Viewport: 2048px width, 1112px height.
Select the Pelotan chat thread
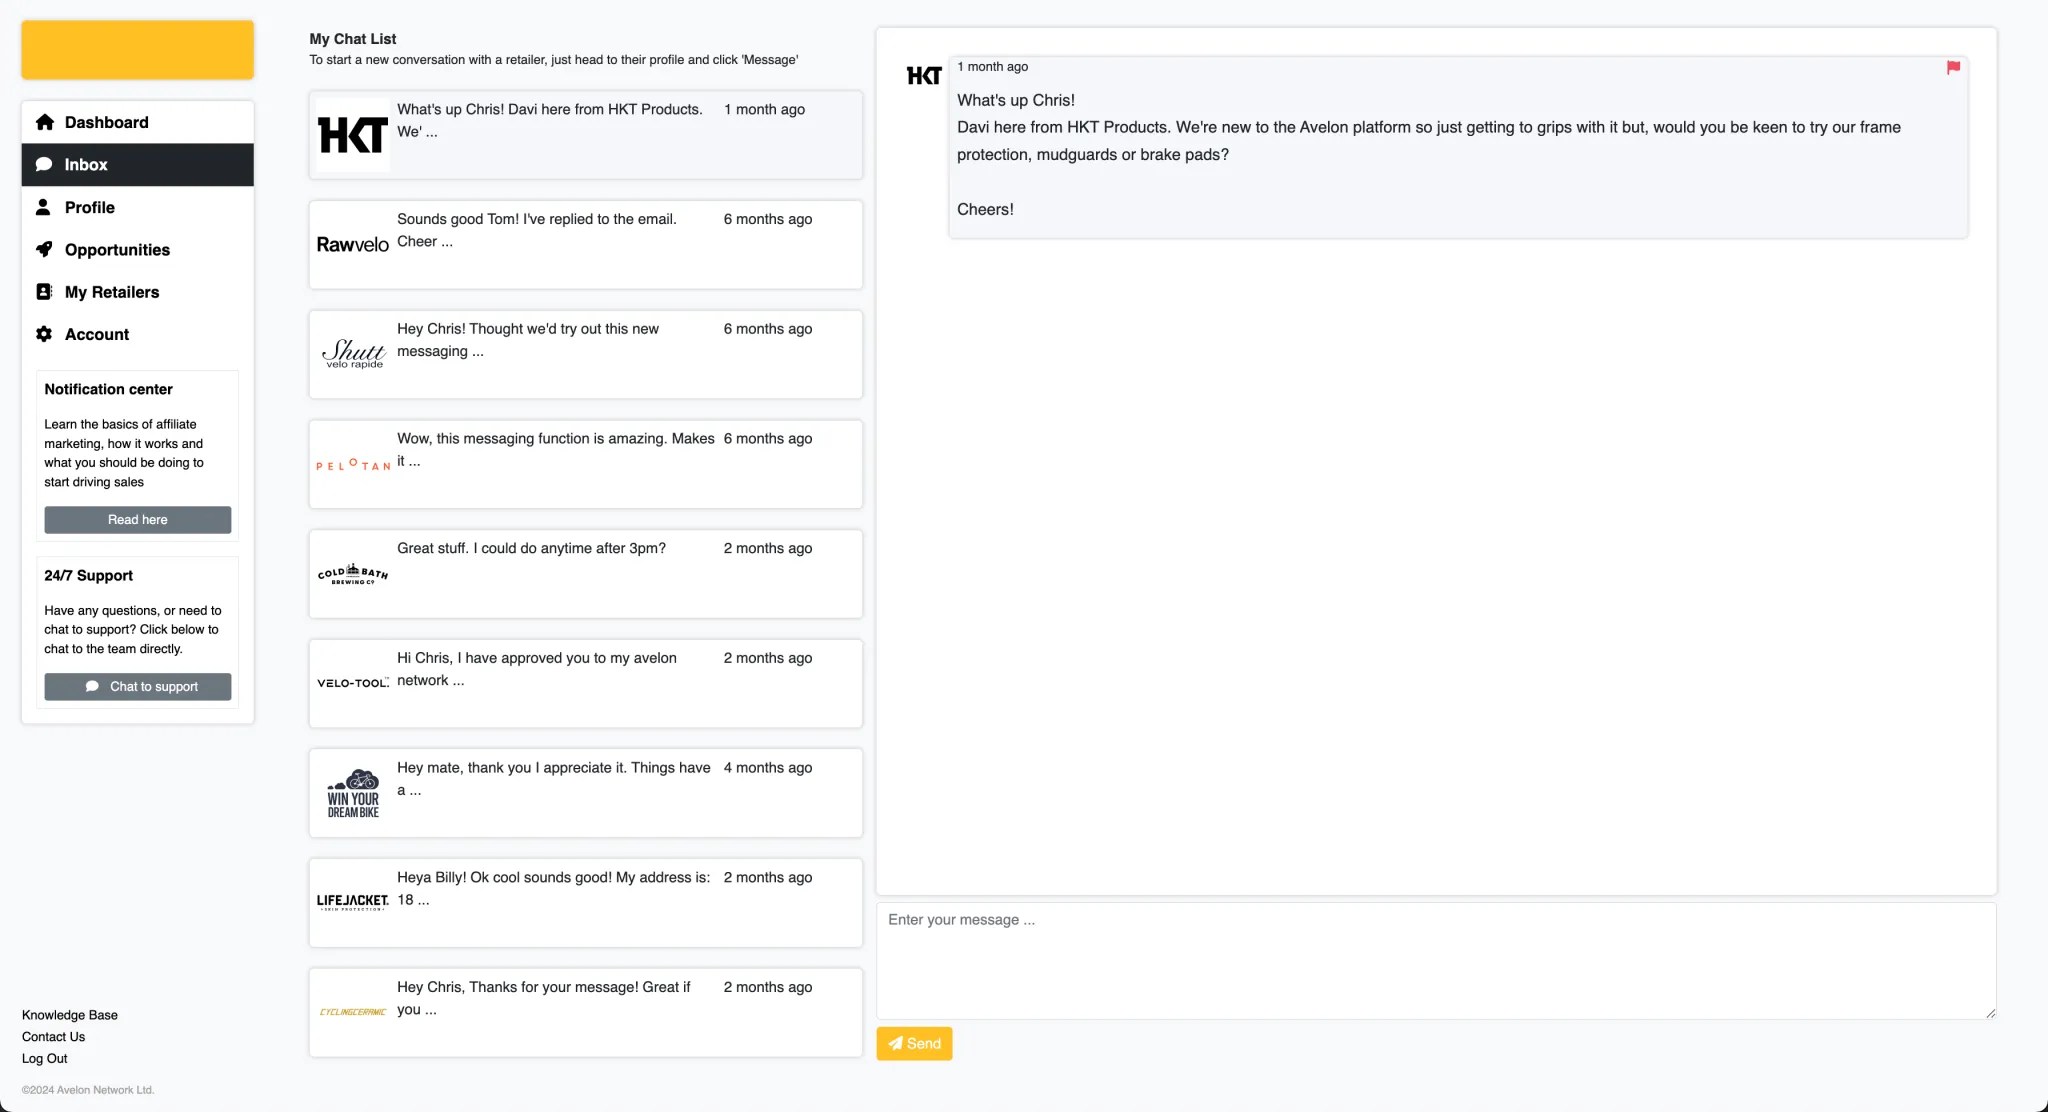coord(585,464)
